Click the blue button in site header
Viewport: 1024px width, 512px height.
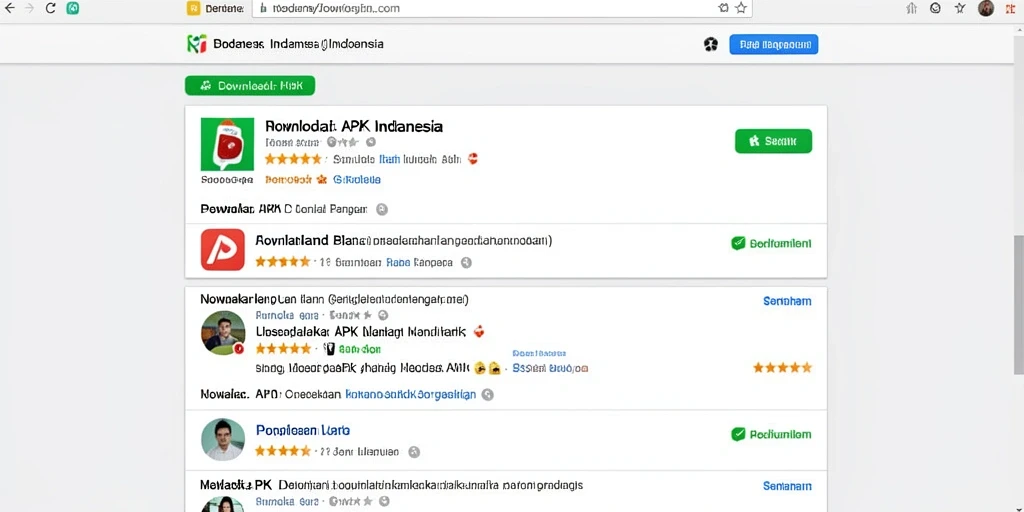773,44
